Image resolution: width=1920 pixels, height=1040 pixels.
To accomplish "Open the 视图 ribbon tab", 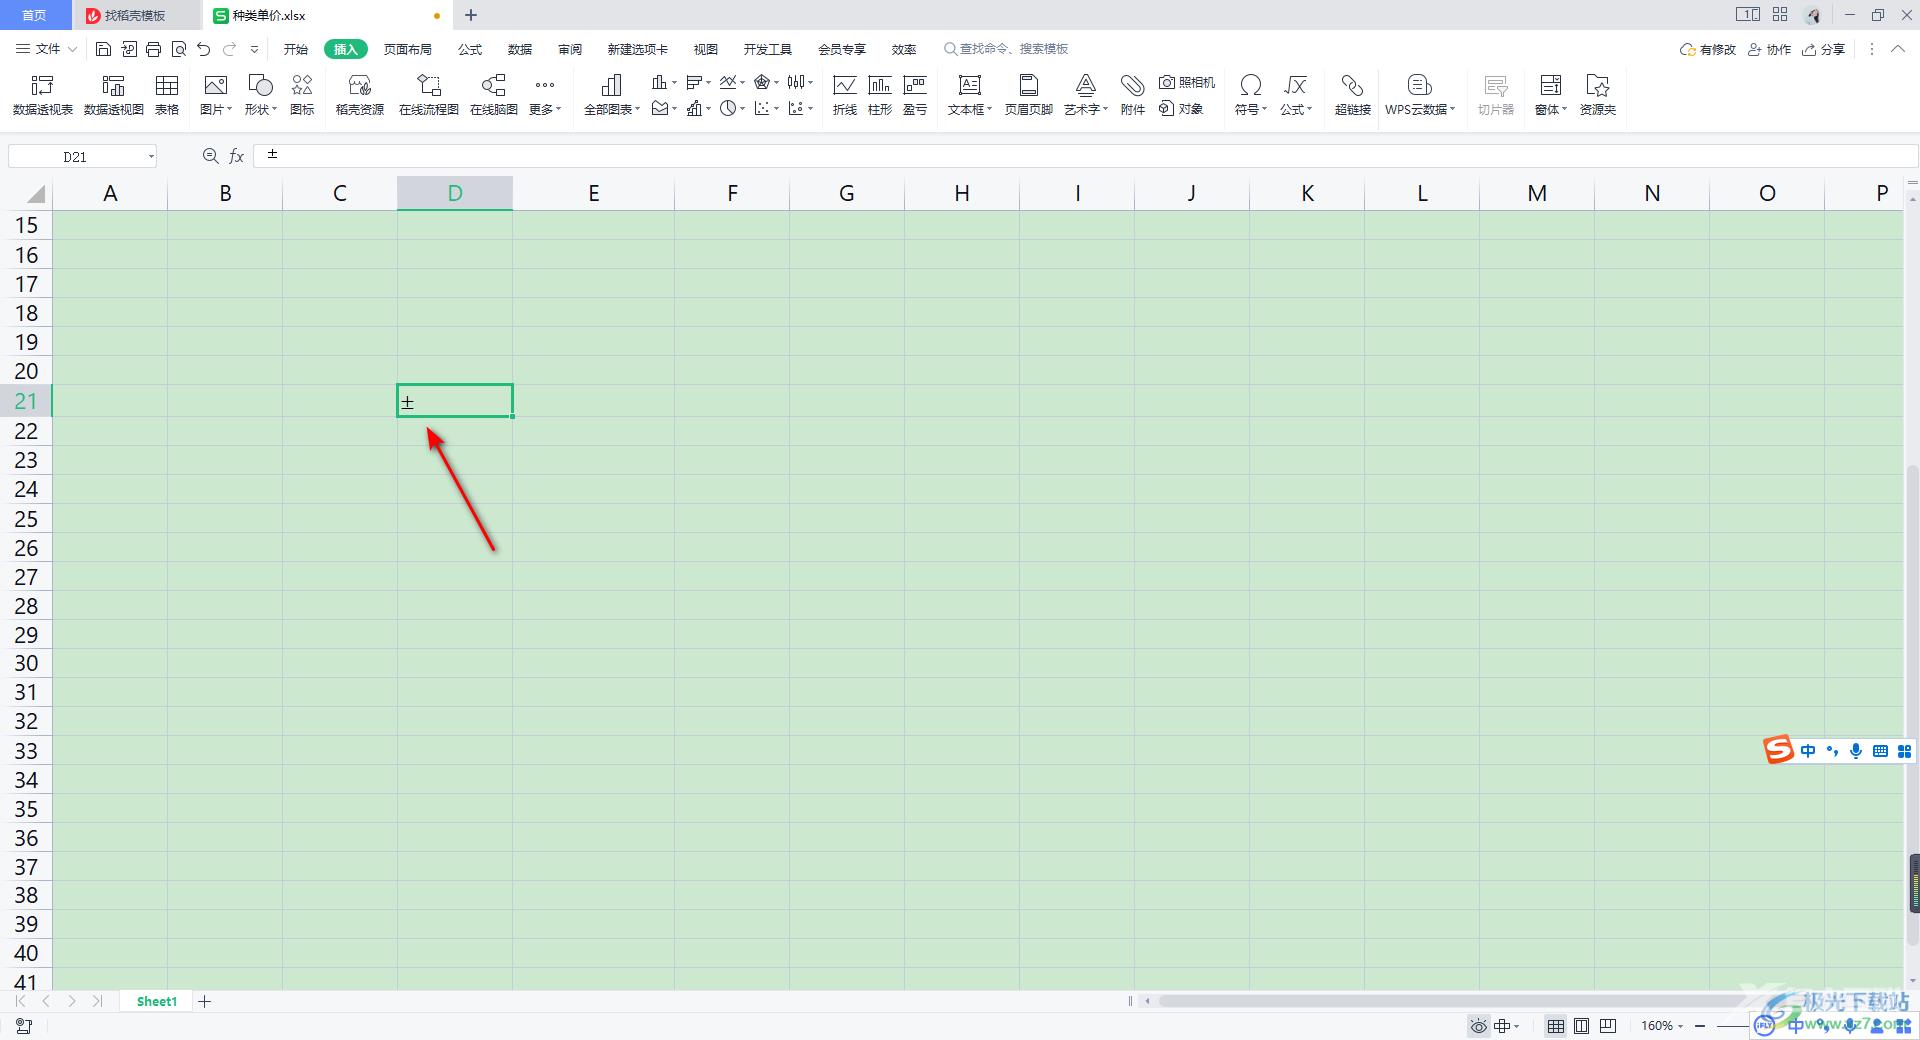I will click(x=706, y=49).
